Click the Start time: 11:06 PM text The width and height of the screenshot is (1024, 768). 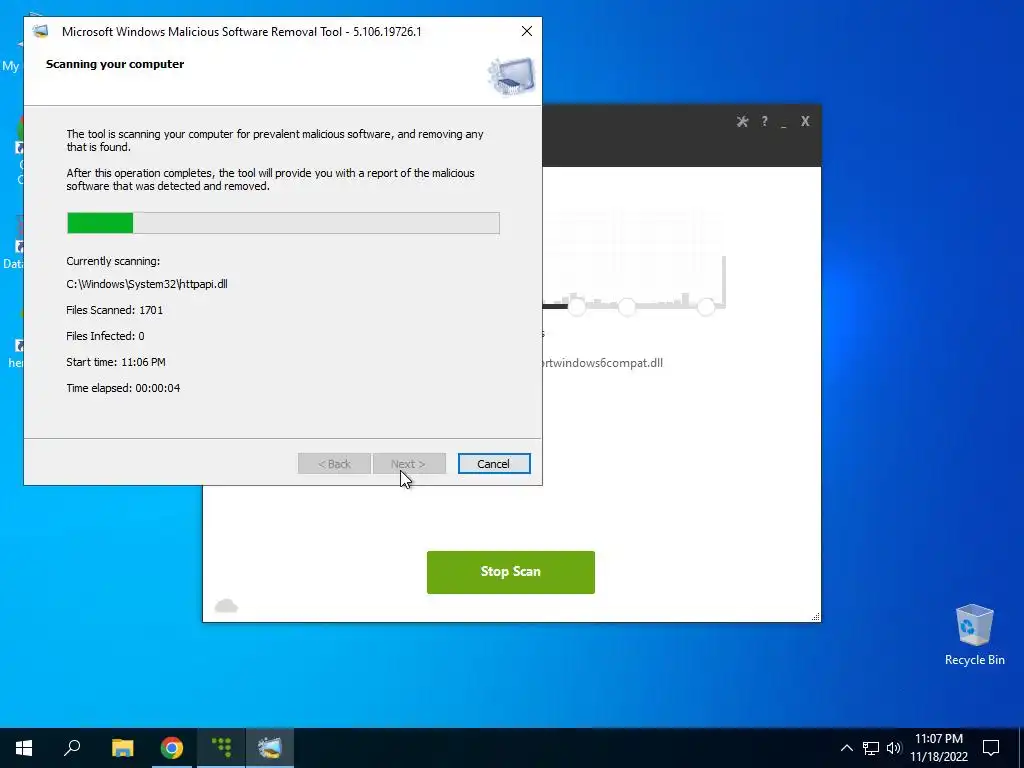[116, 362]
